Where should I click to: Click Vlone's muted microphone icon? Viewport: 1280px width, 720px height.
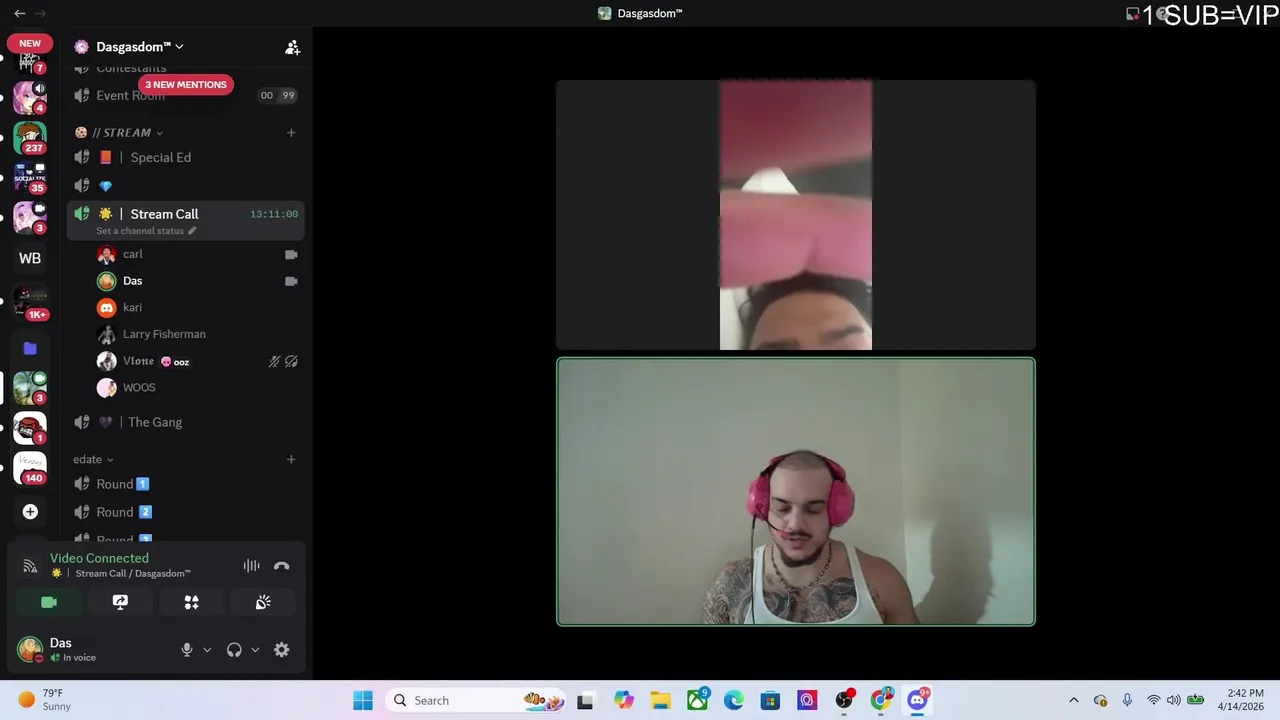point(274,362)
